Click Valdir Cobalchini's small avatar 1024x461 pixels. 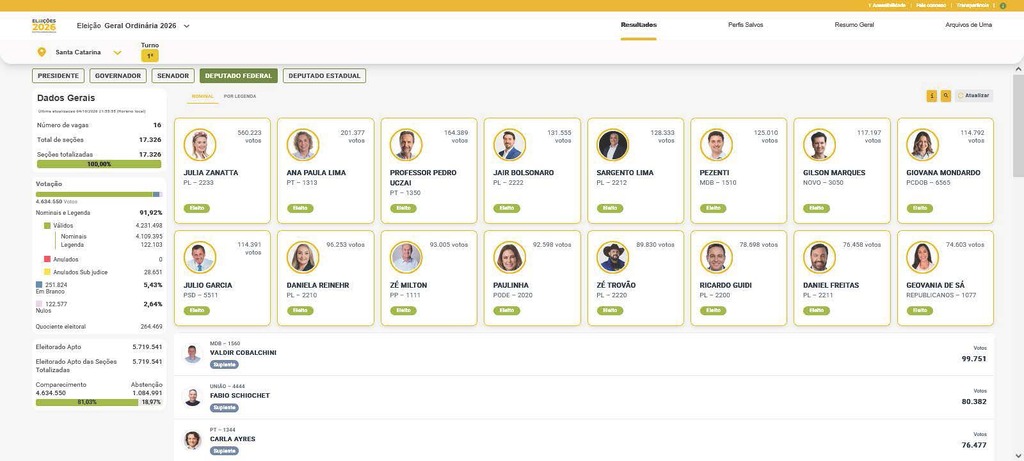point(192,355)
